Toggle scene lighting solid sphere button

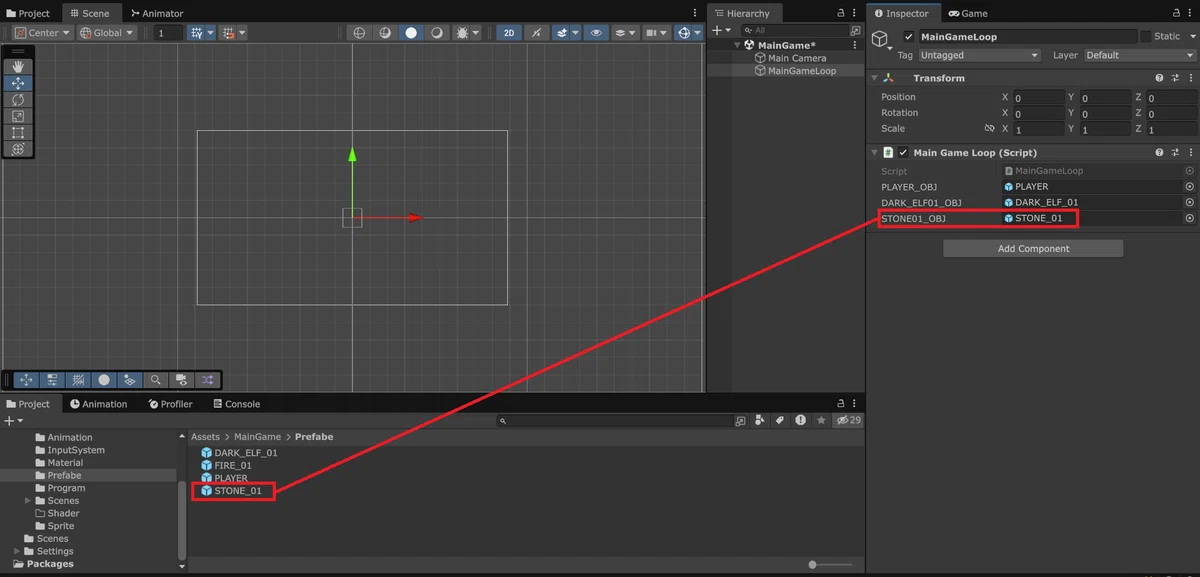pos(411,33)
